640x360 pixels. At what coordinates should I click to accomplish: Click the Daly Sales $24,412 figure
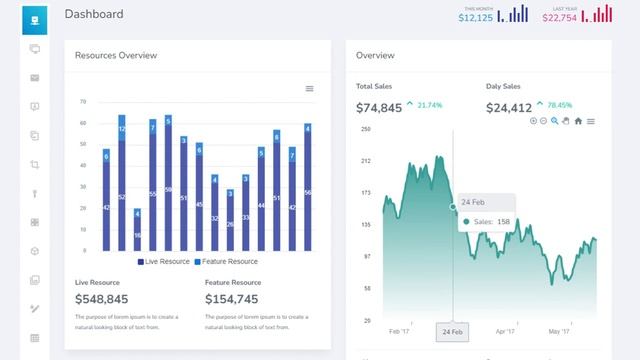pos(509,108)
